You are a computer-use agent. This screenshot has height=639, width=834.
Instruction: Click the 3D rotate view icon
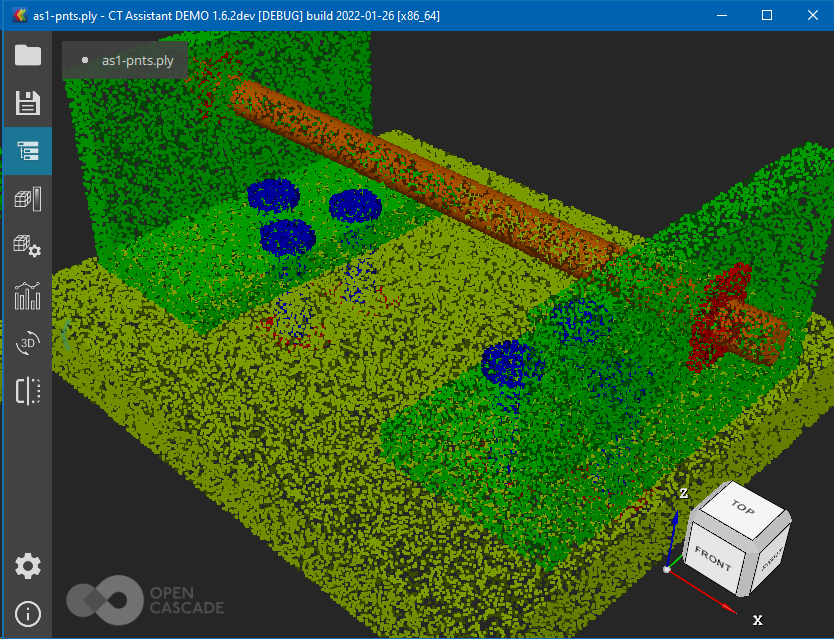pos(27,343)
